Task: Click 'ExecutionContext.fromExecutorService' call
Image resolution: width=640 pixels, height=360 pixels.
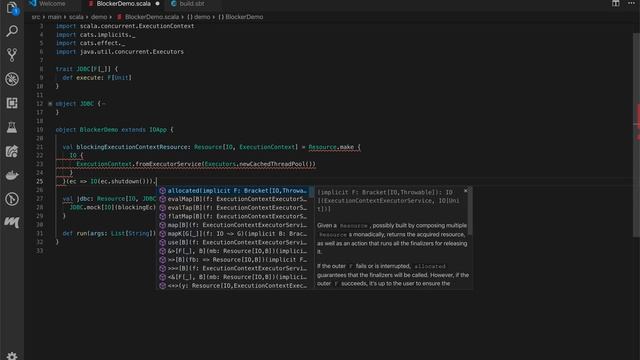Action: pyautogui.click(x=139, y=164)
